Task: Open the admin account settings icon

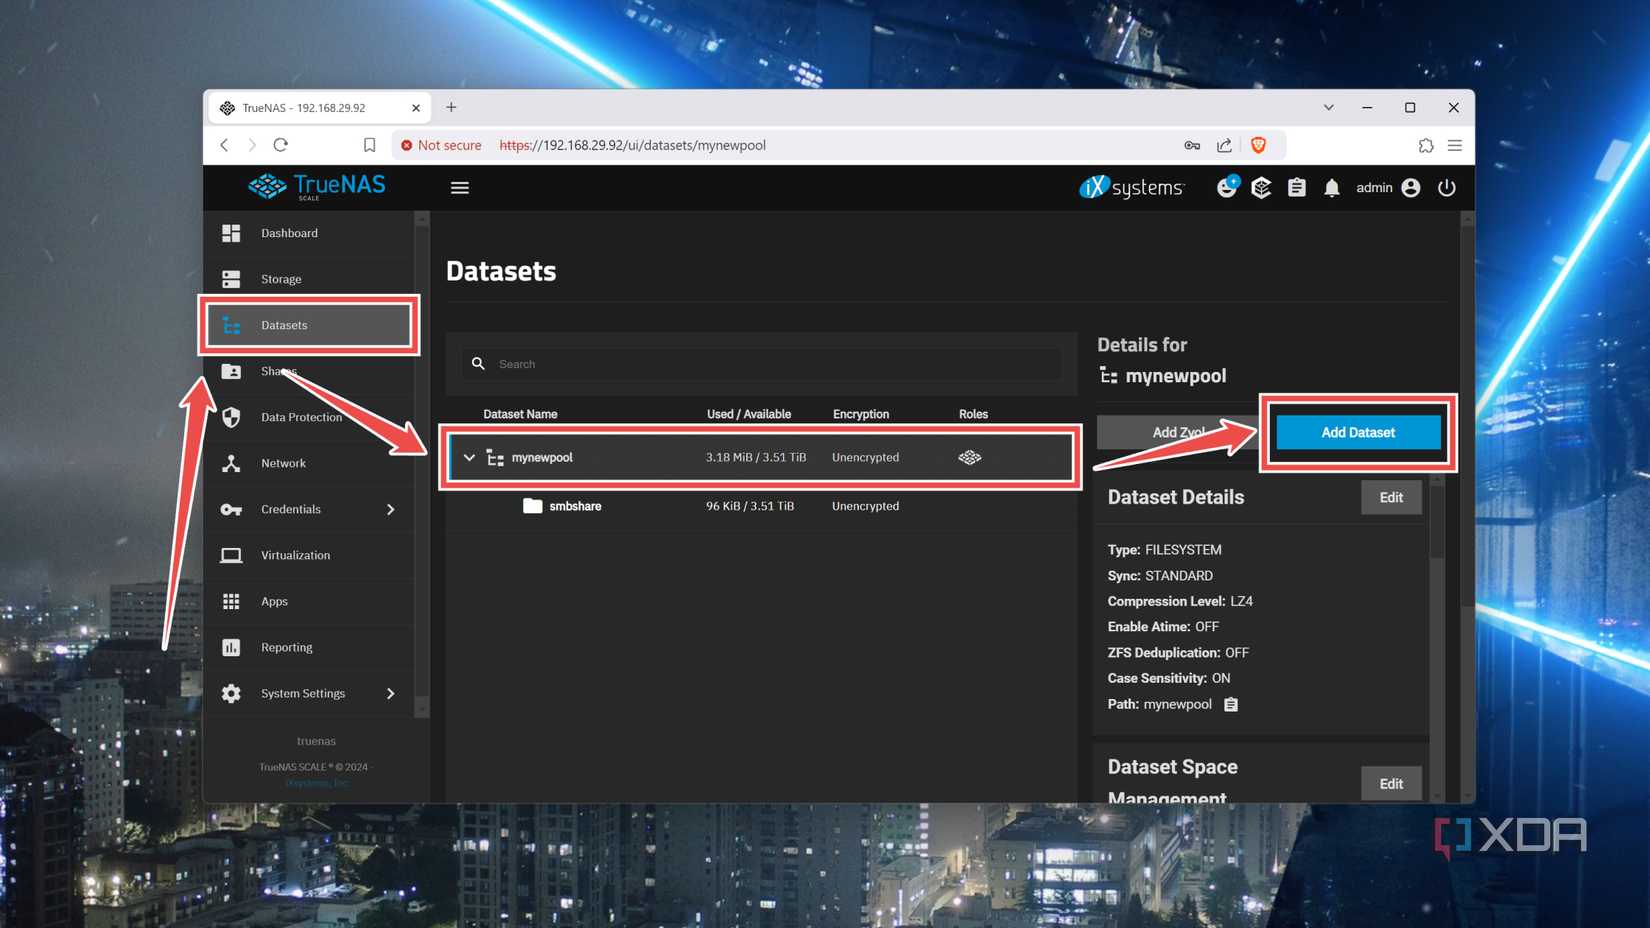Action: [x=1410, y=187]
